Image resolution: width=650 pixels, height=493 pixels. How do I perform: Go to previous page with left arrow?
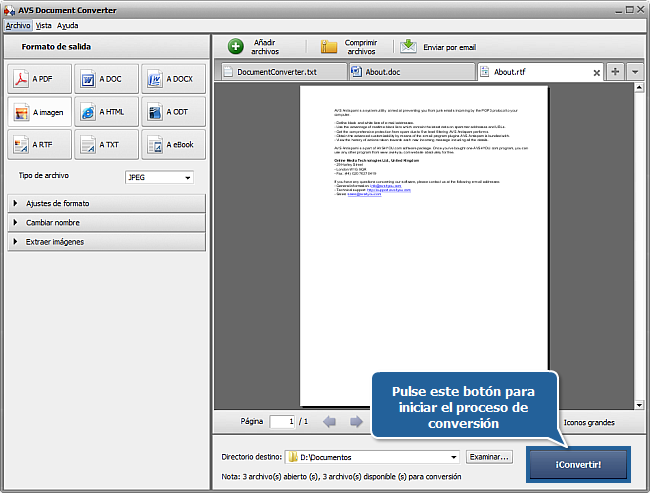[x=330, y=422]
